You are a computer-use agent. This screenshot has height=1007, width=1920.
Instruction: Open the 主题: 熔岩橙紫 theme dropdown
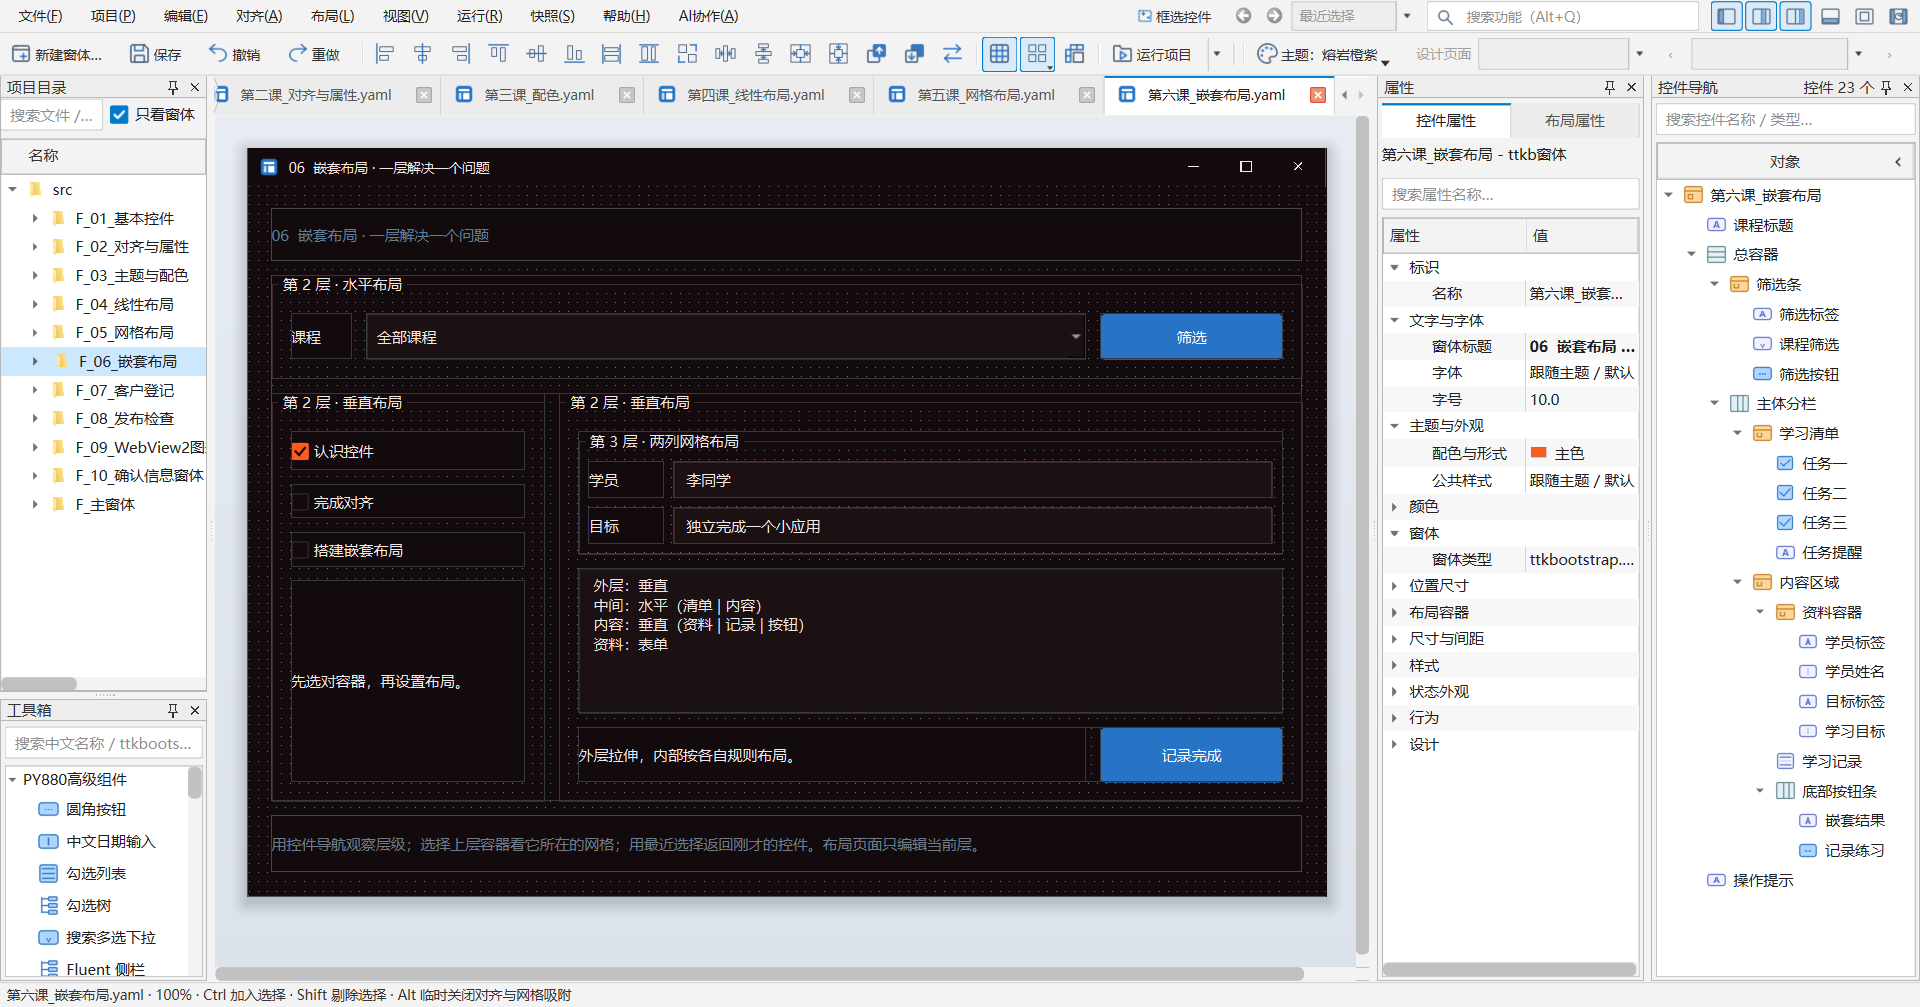pos(1322,54)
